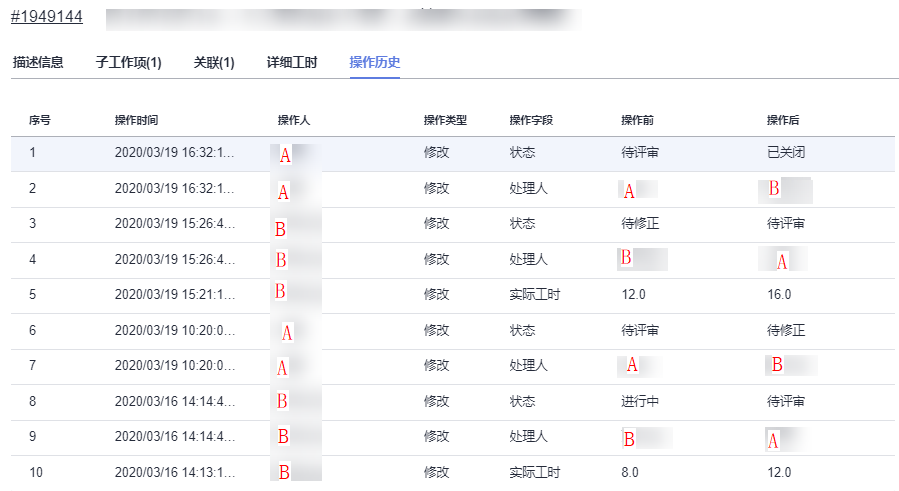Click the 待修正 cell in row 3

[x=640, y=224]
